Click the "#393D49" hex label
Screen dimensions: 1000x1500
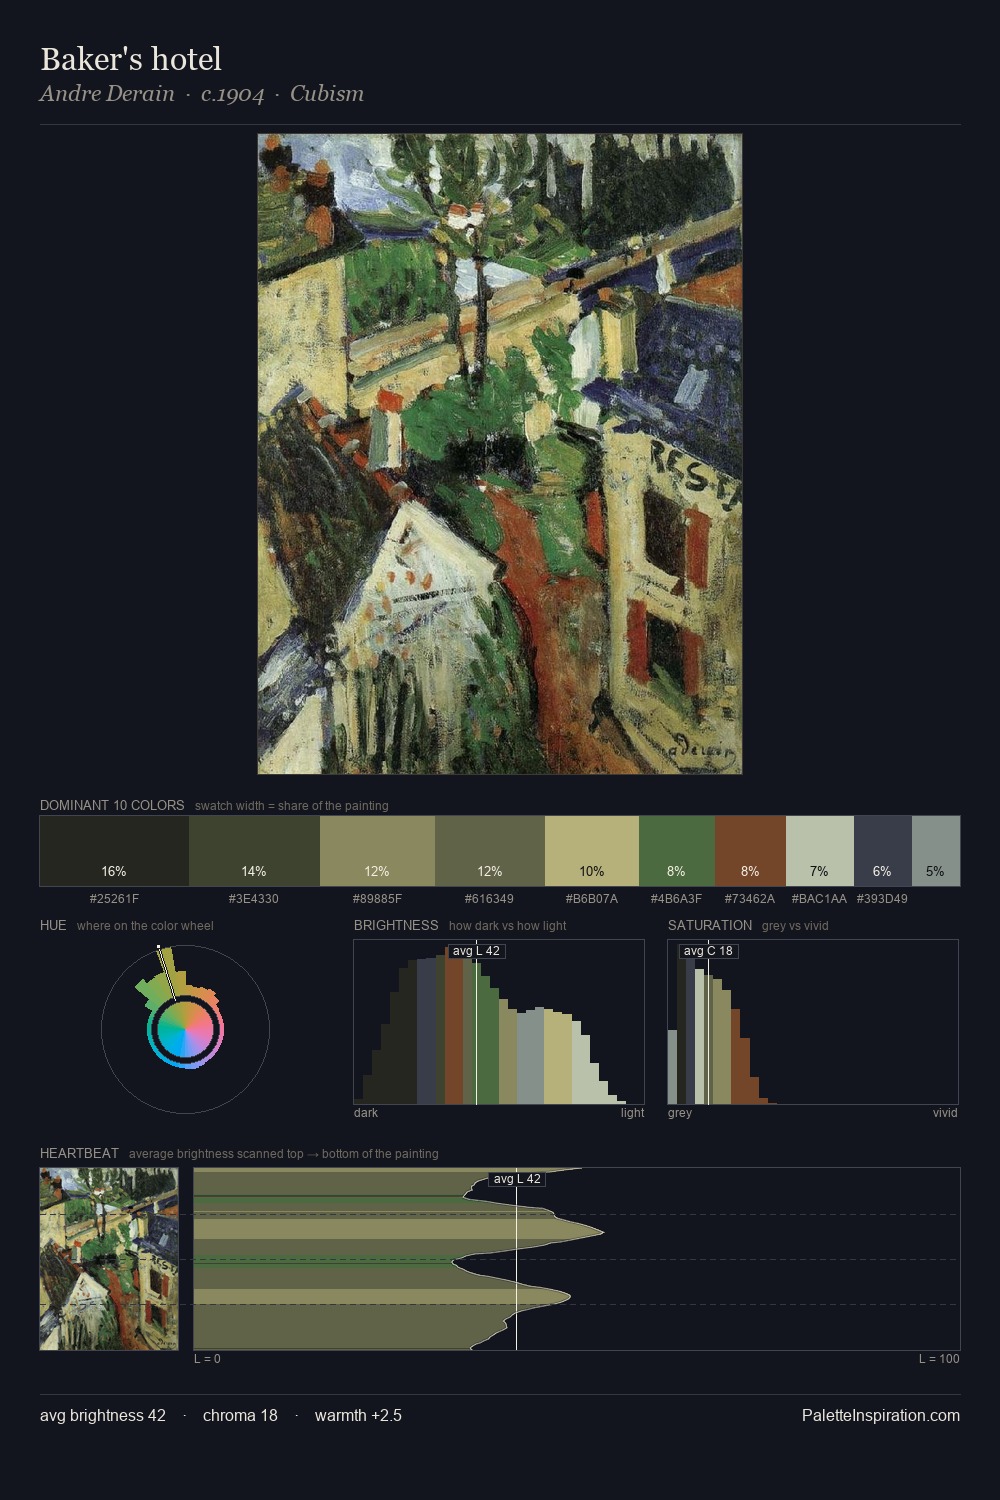882,899
